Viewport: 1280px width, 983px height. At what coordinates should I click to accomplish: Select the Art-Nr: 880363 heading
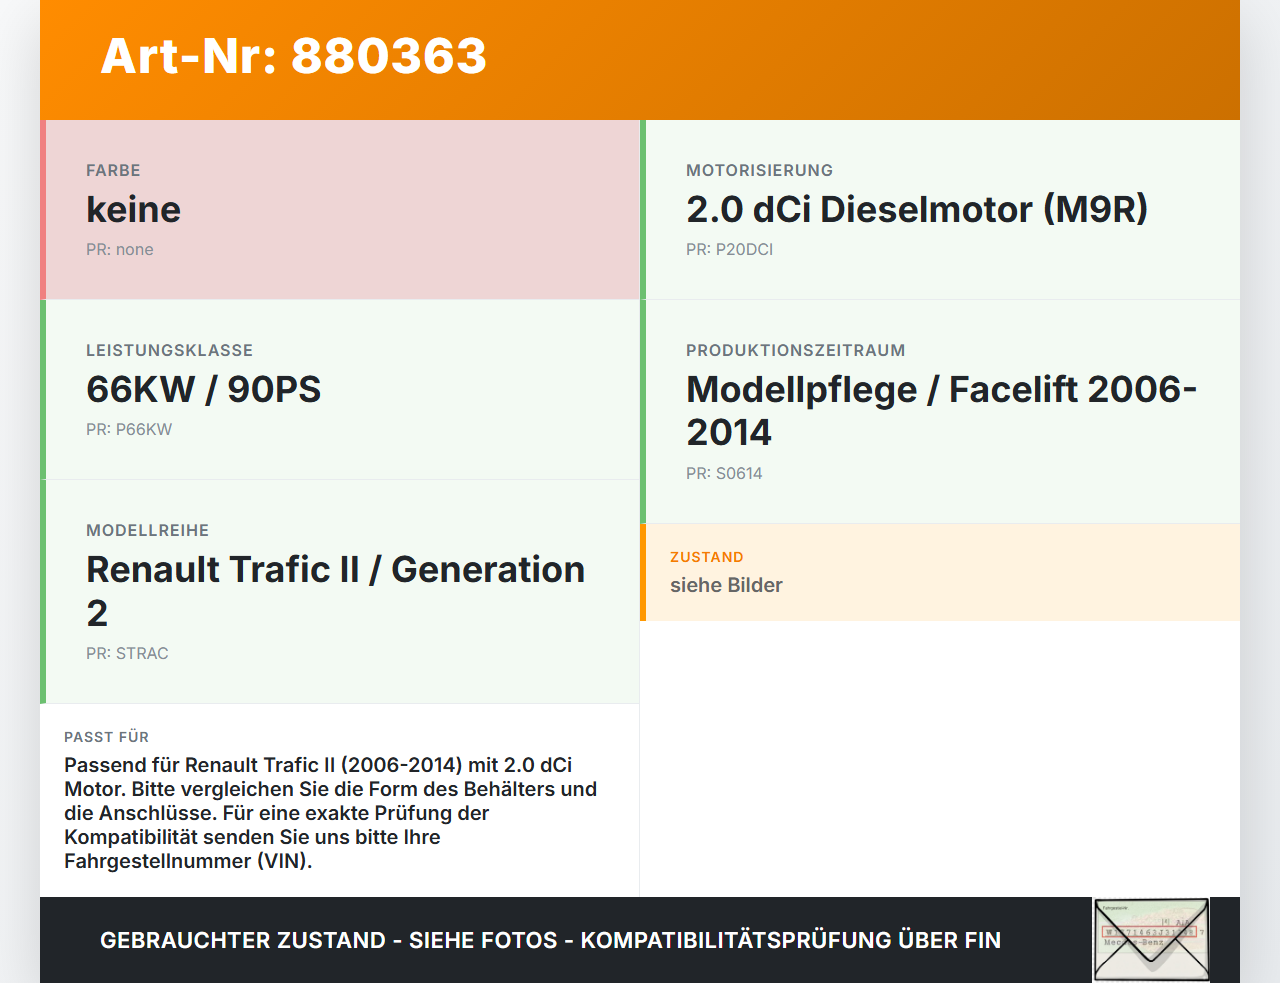(x=293, y=56)
